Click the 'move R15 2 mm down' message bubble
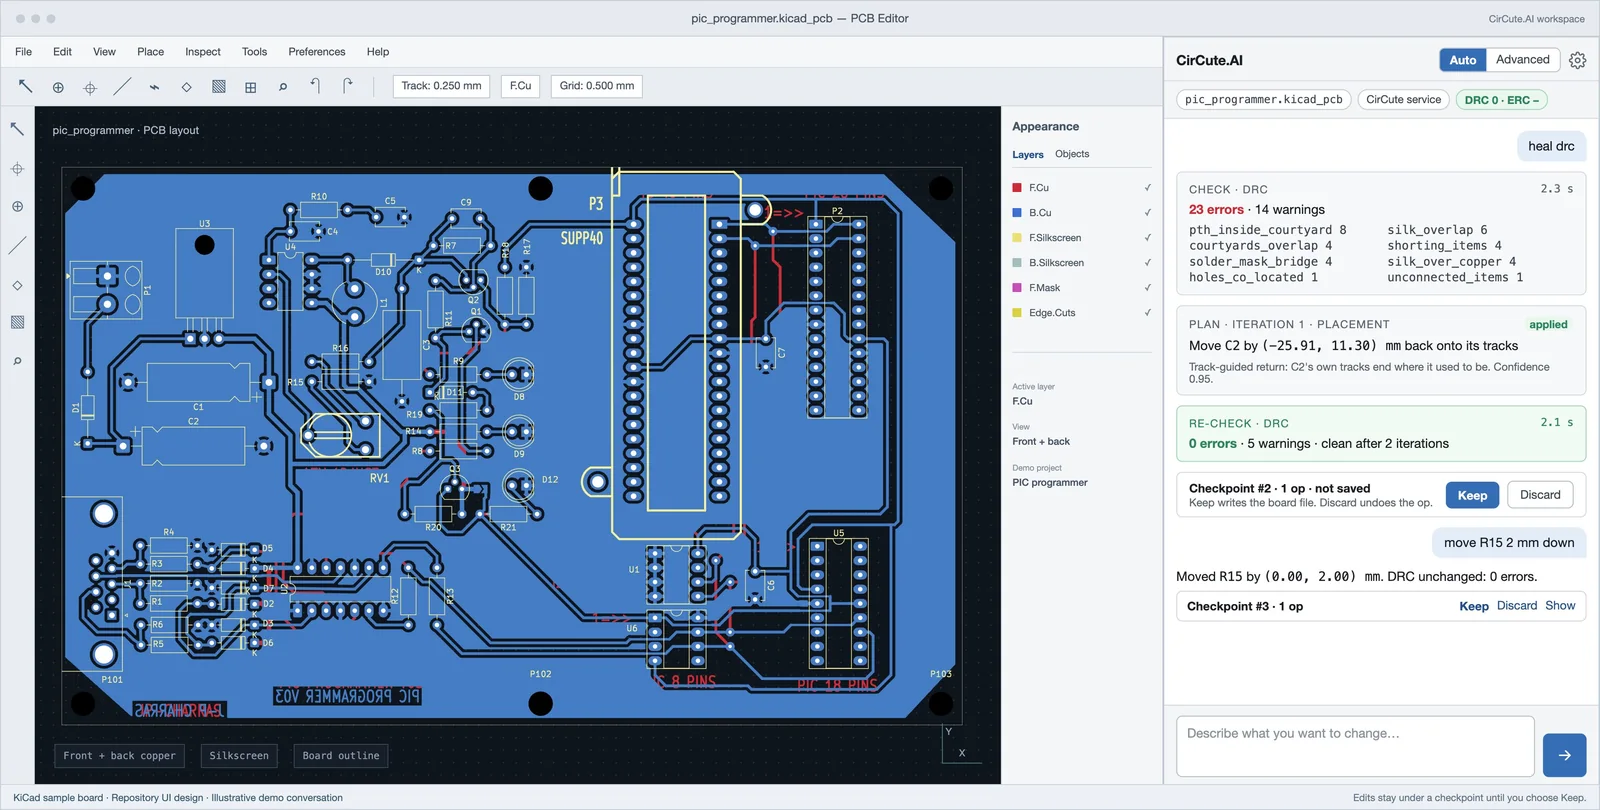 pos(1509,543)
